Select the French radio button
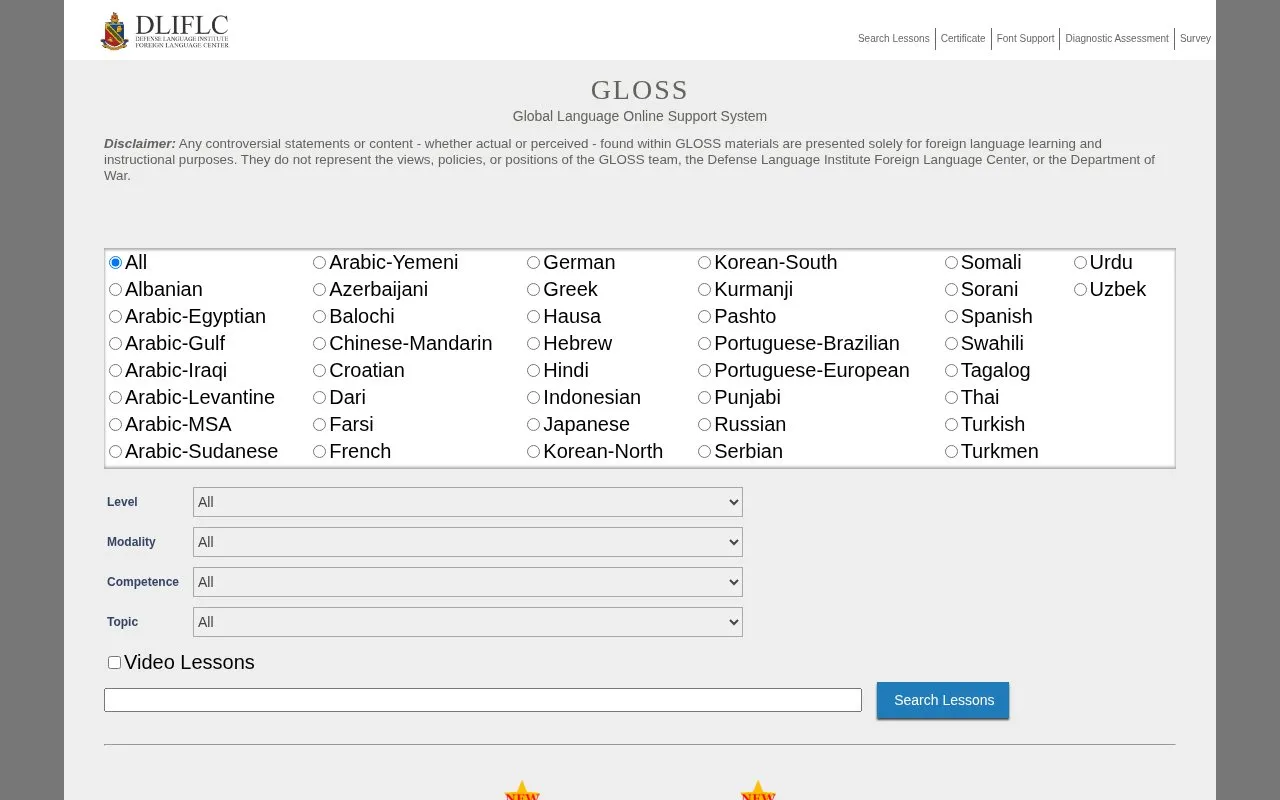Image resolution: width=1280 pixels, height=800 pixels. [320, 452]
